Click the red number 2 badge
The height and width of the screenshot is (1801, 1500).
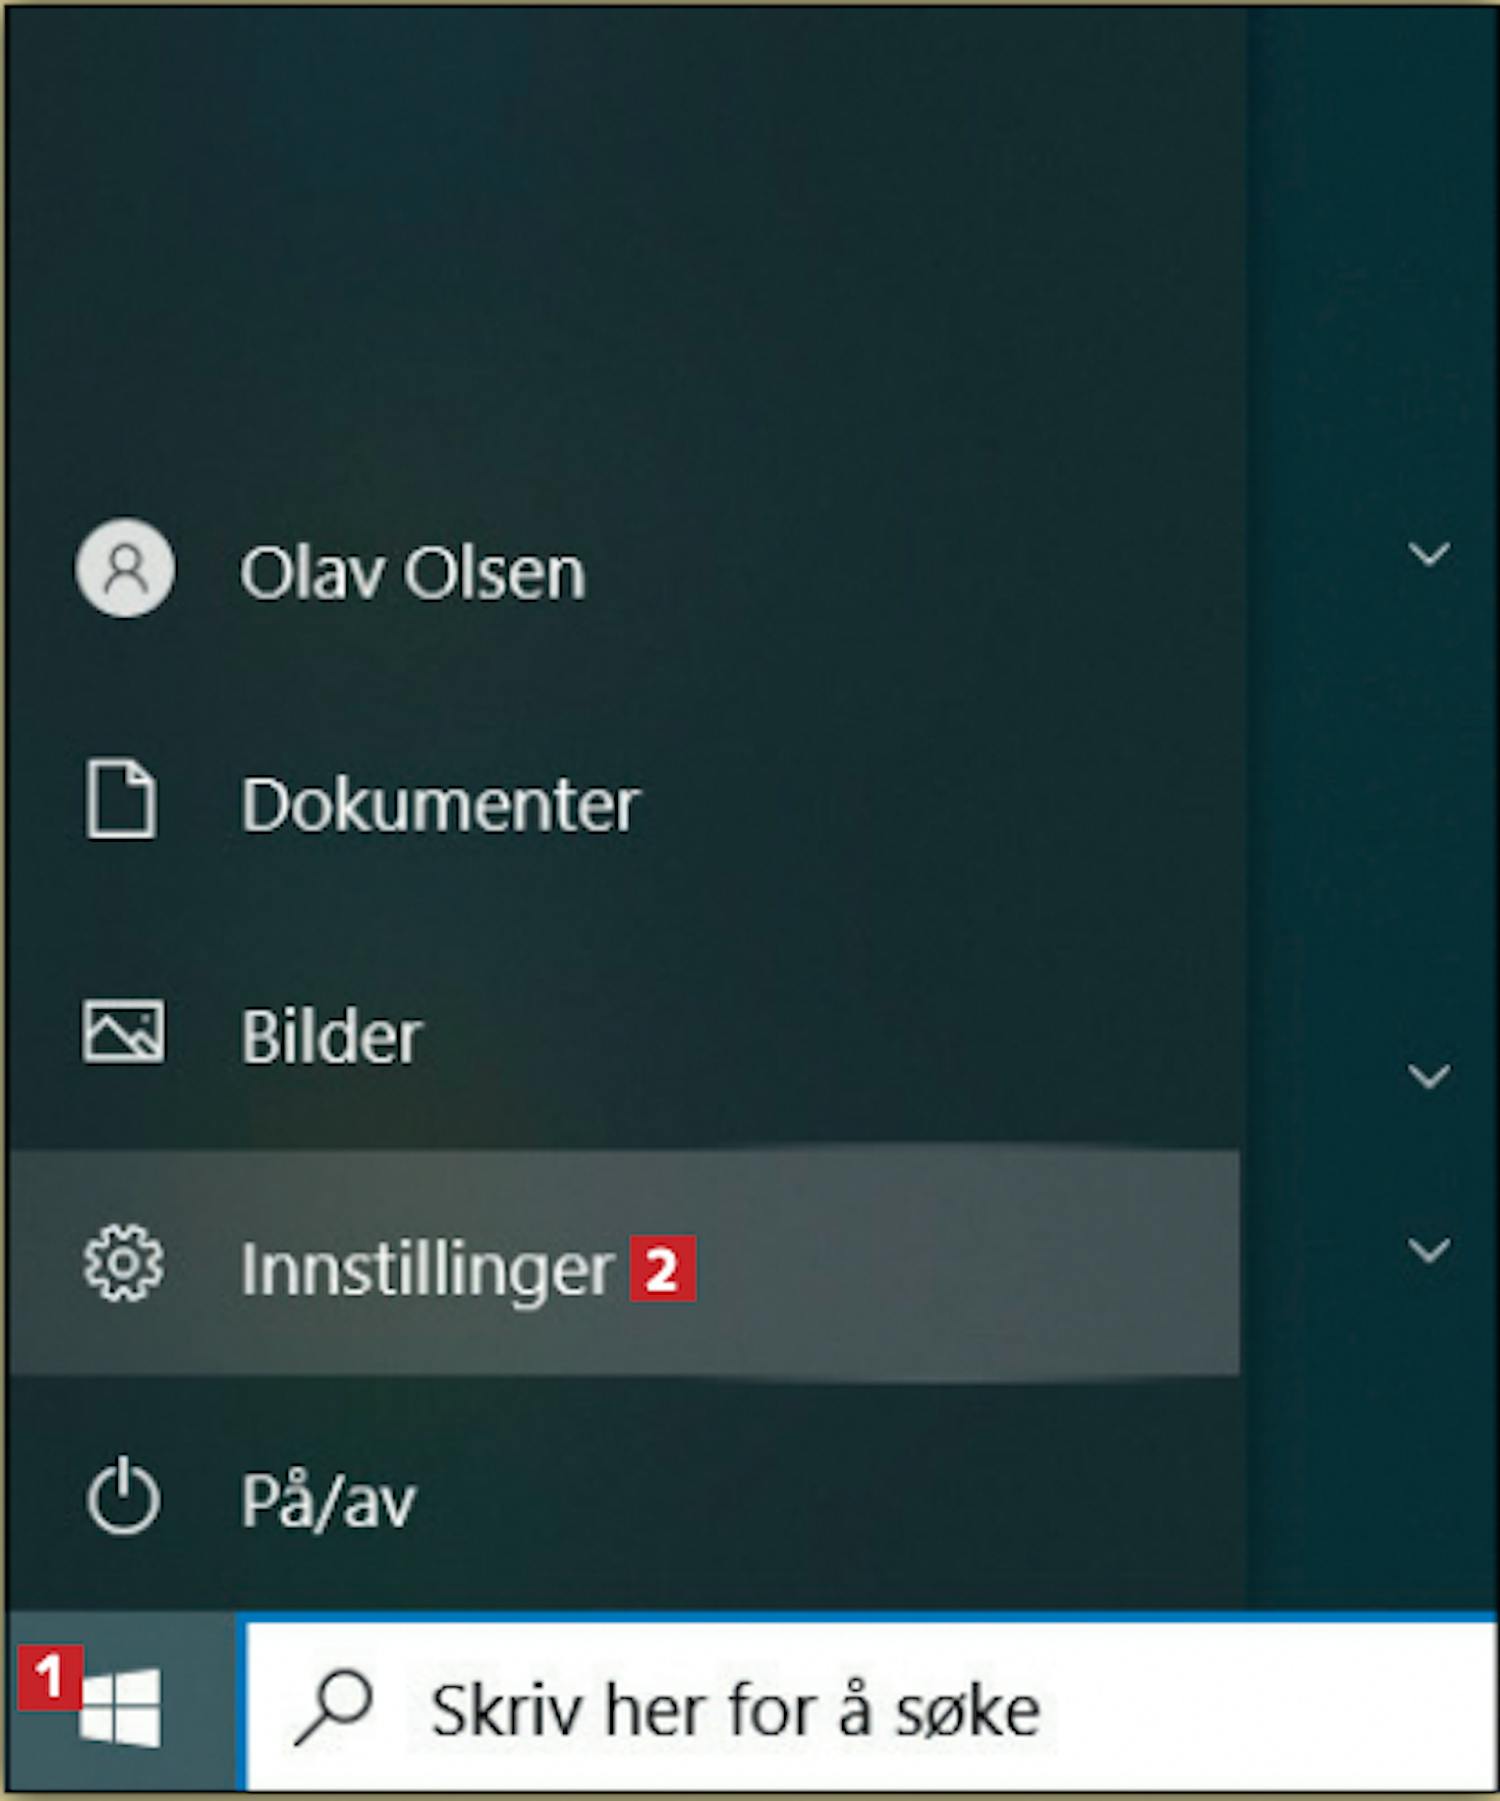(662, 1269)
